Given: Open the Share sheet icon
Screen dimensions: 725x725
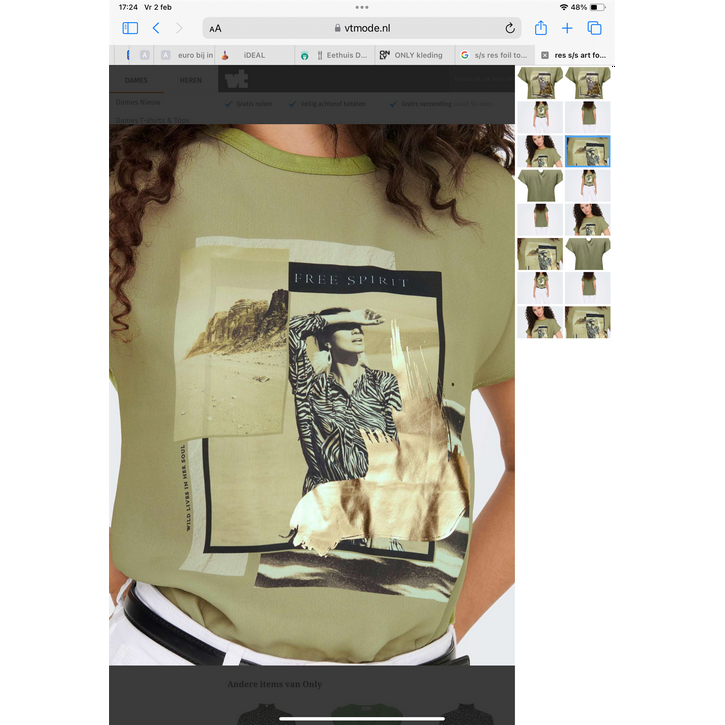Looking at the screenshot, I should 541,28.
